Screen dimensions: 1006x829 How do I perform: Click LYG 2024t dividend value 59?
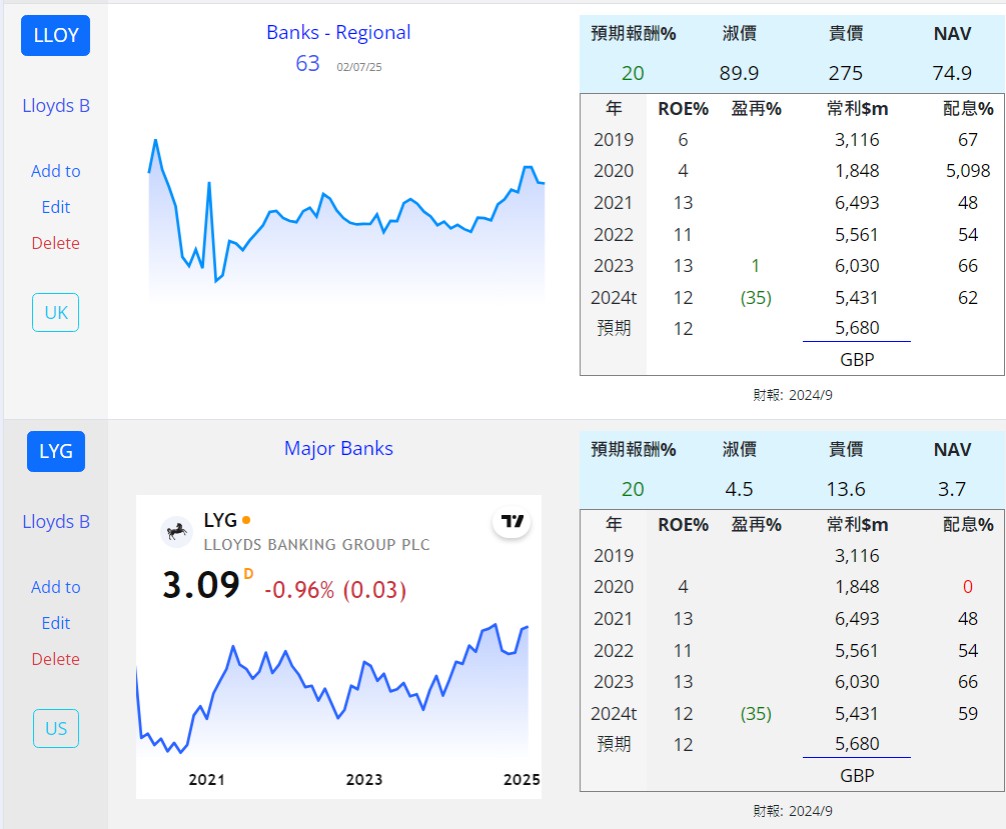tap(968, 714)
